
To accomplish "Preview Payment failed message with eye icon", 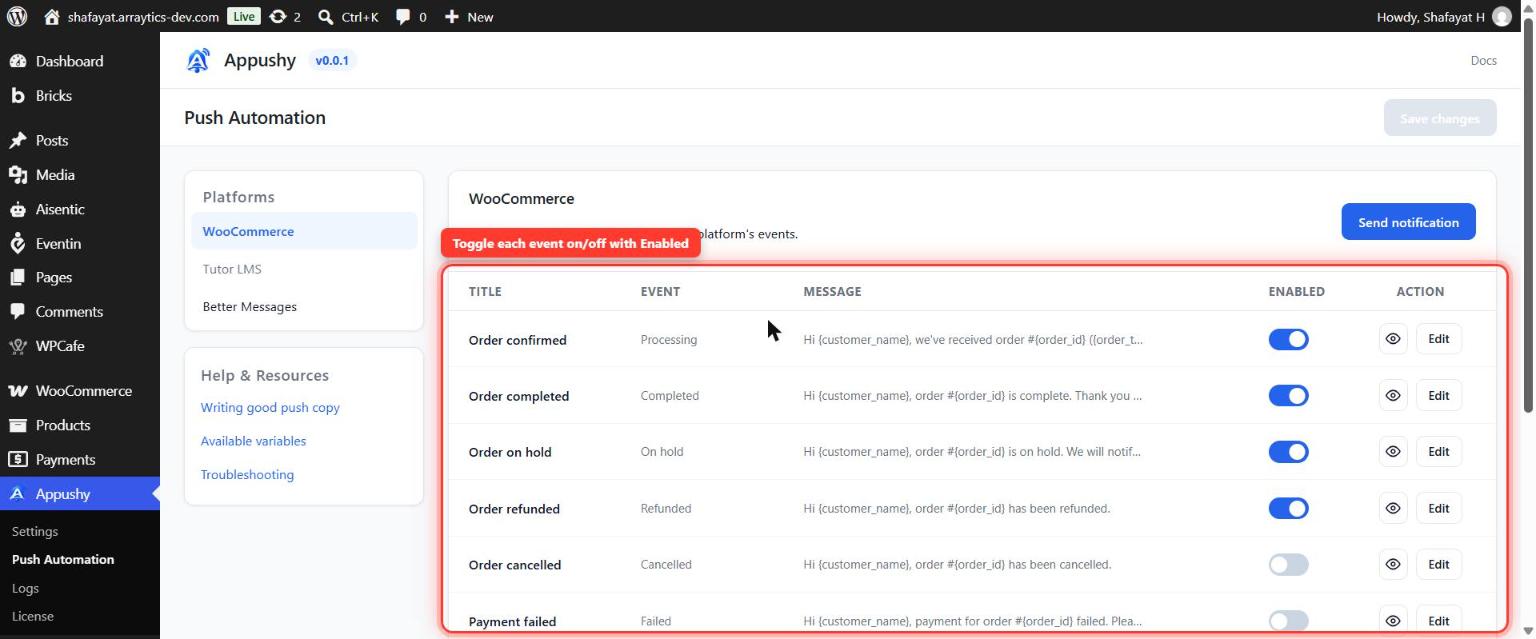I will coord(1393,621).
